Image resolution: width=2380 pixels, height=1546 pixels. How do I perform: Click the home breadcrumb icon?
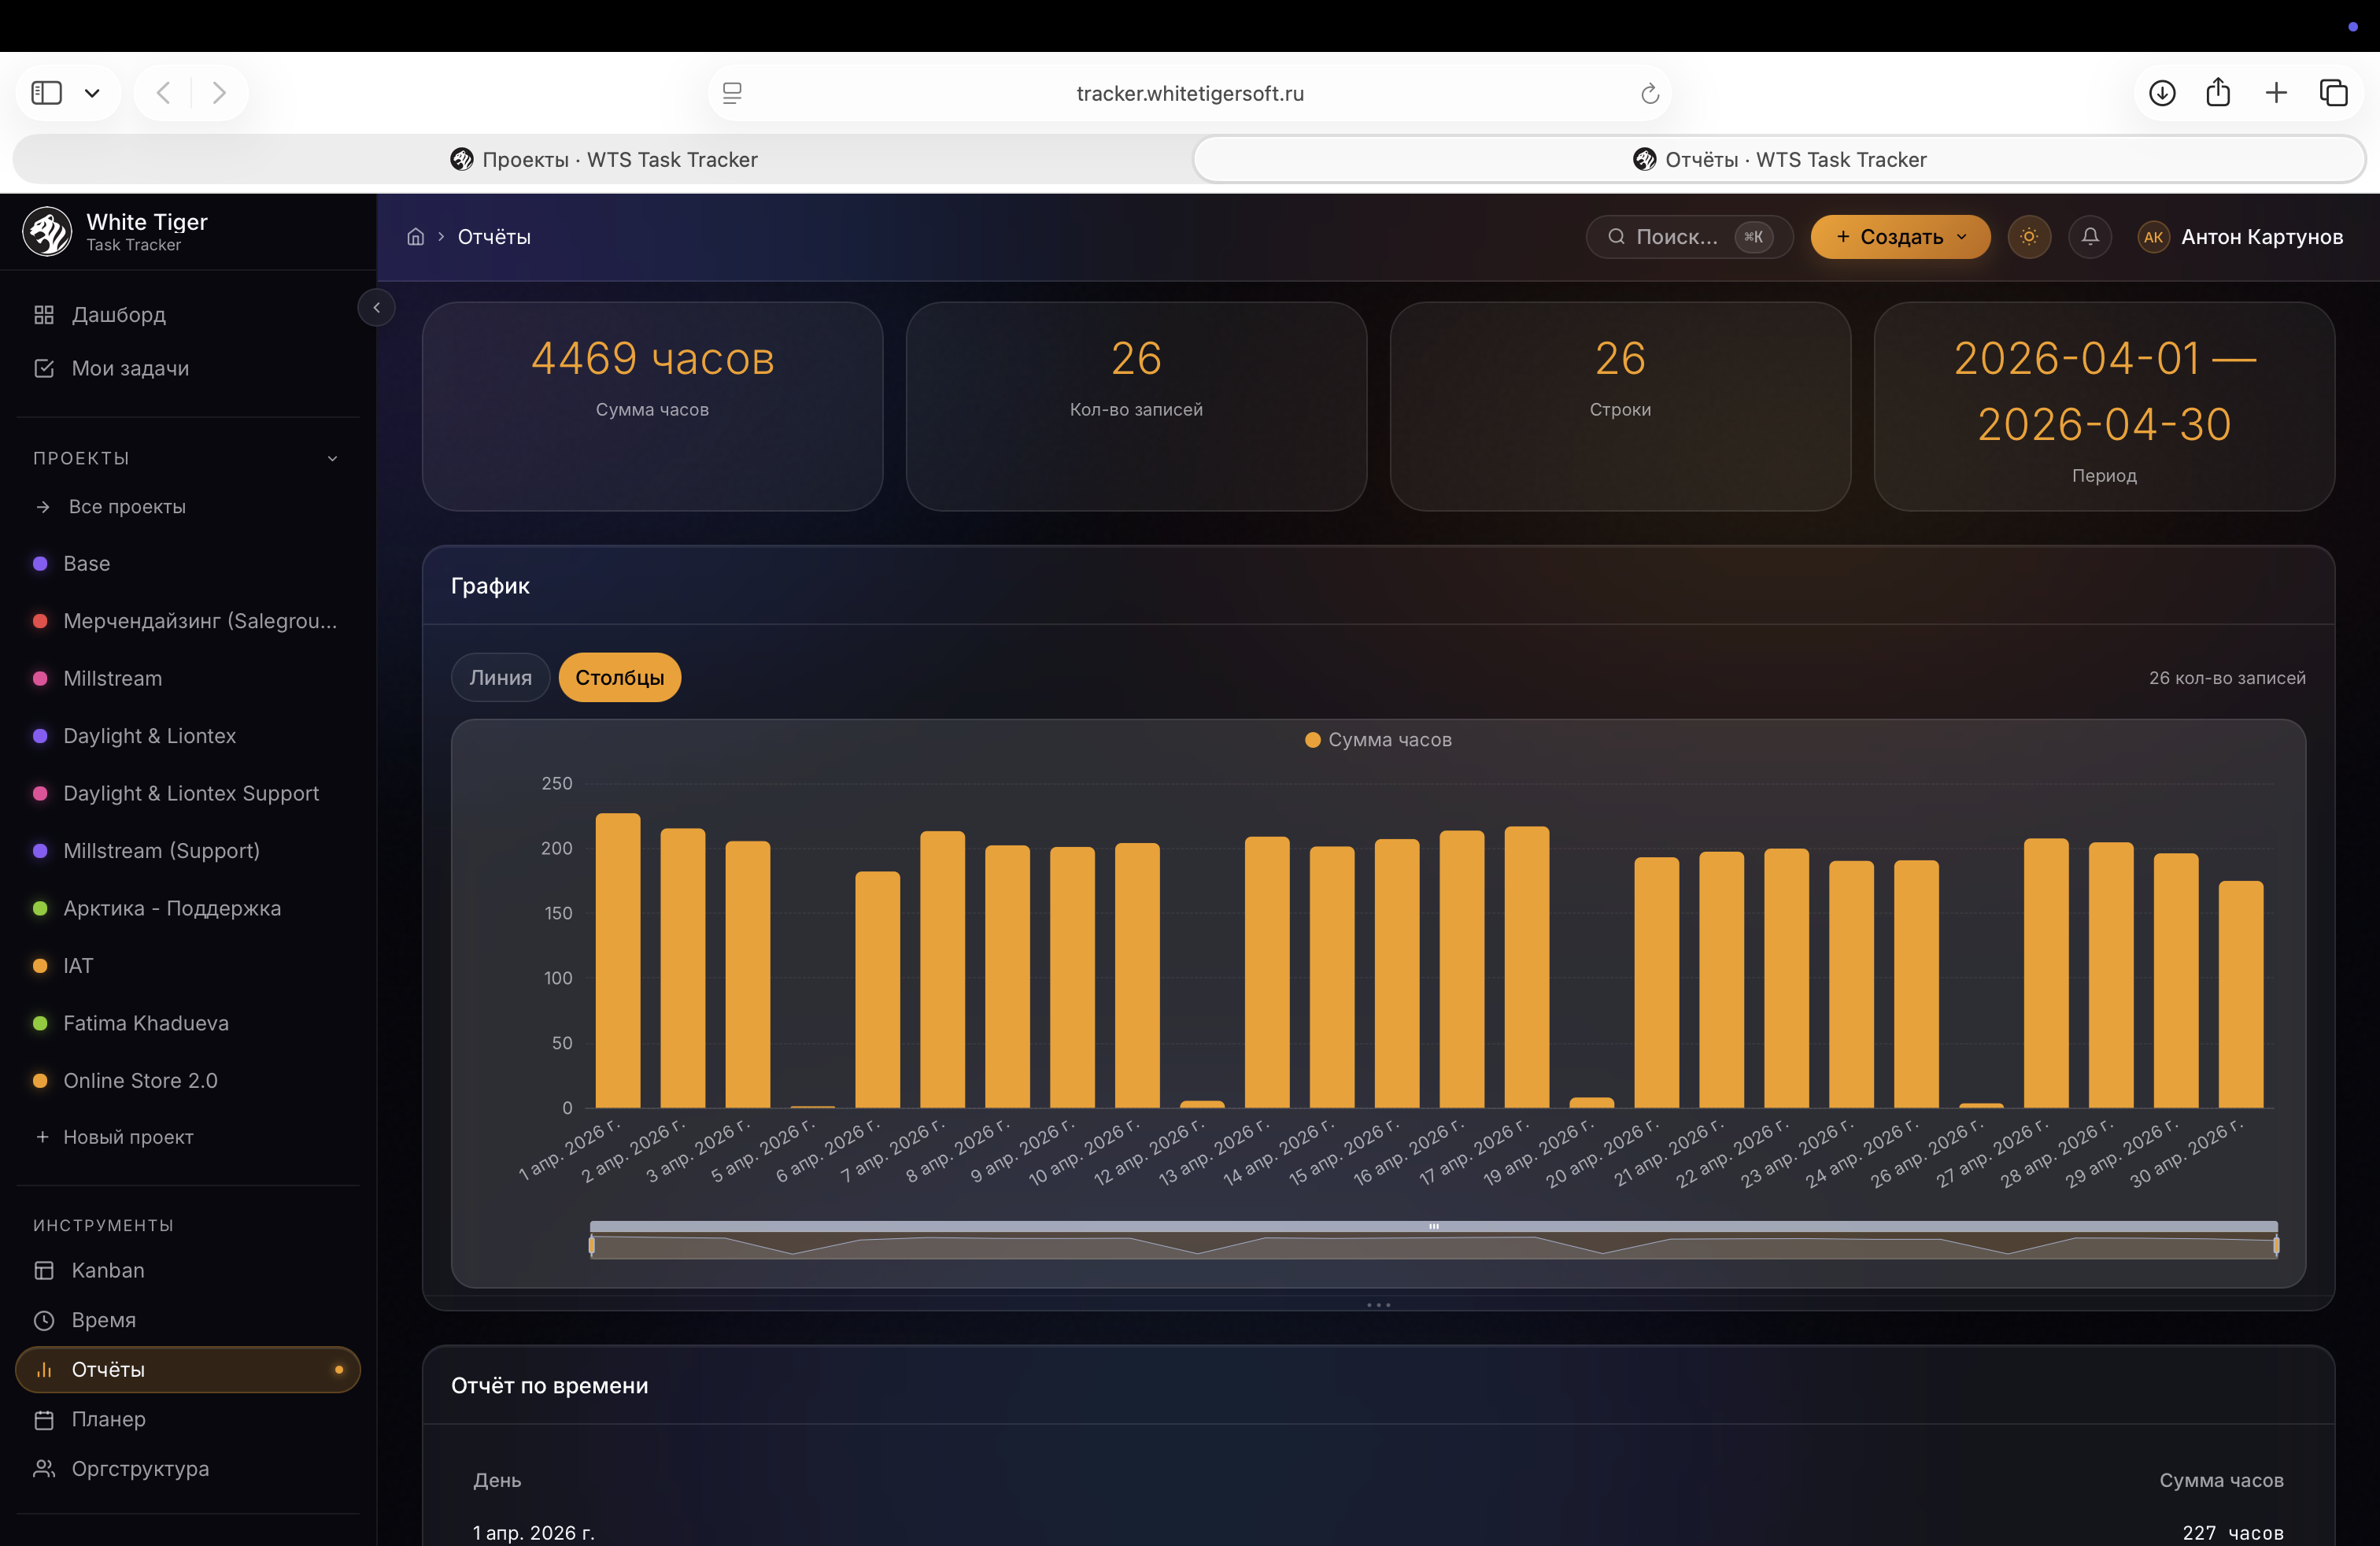[415, 237]
